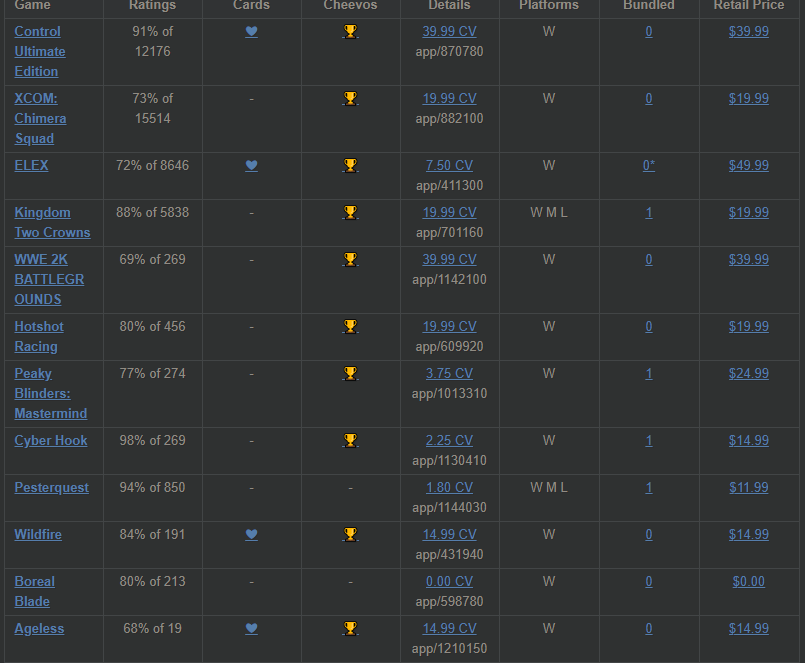Click the 14.99 CV link for Ageless
This screenshot has width=805, height=663.
pyautogui.click(x=449, y=628)
